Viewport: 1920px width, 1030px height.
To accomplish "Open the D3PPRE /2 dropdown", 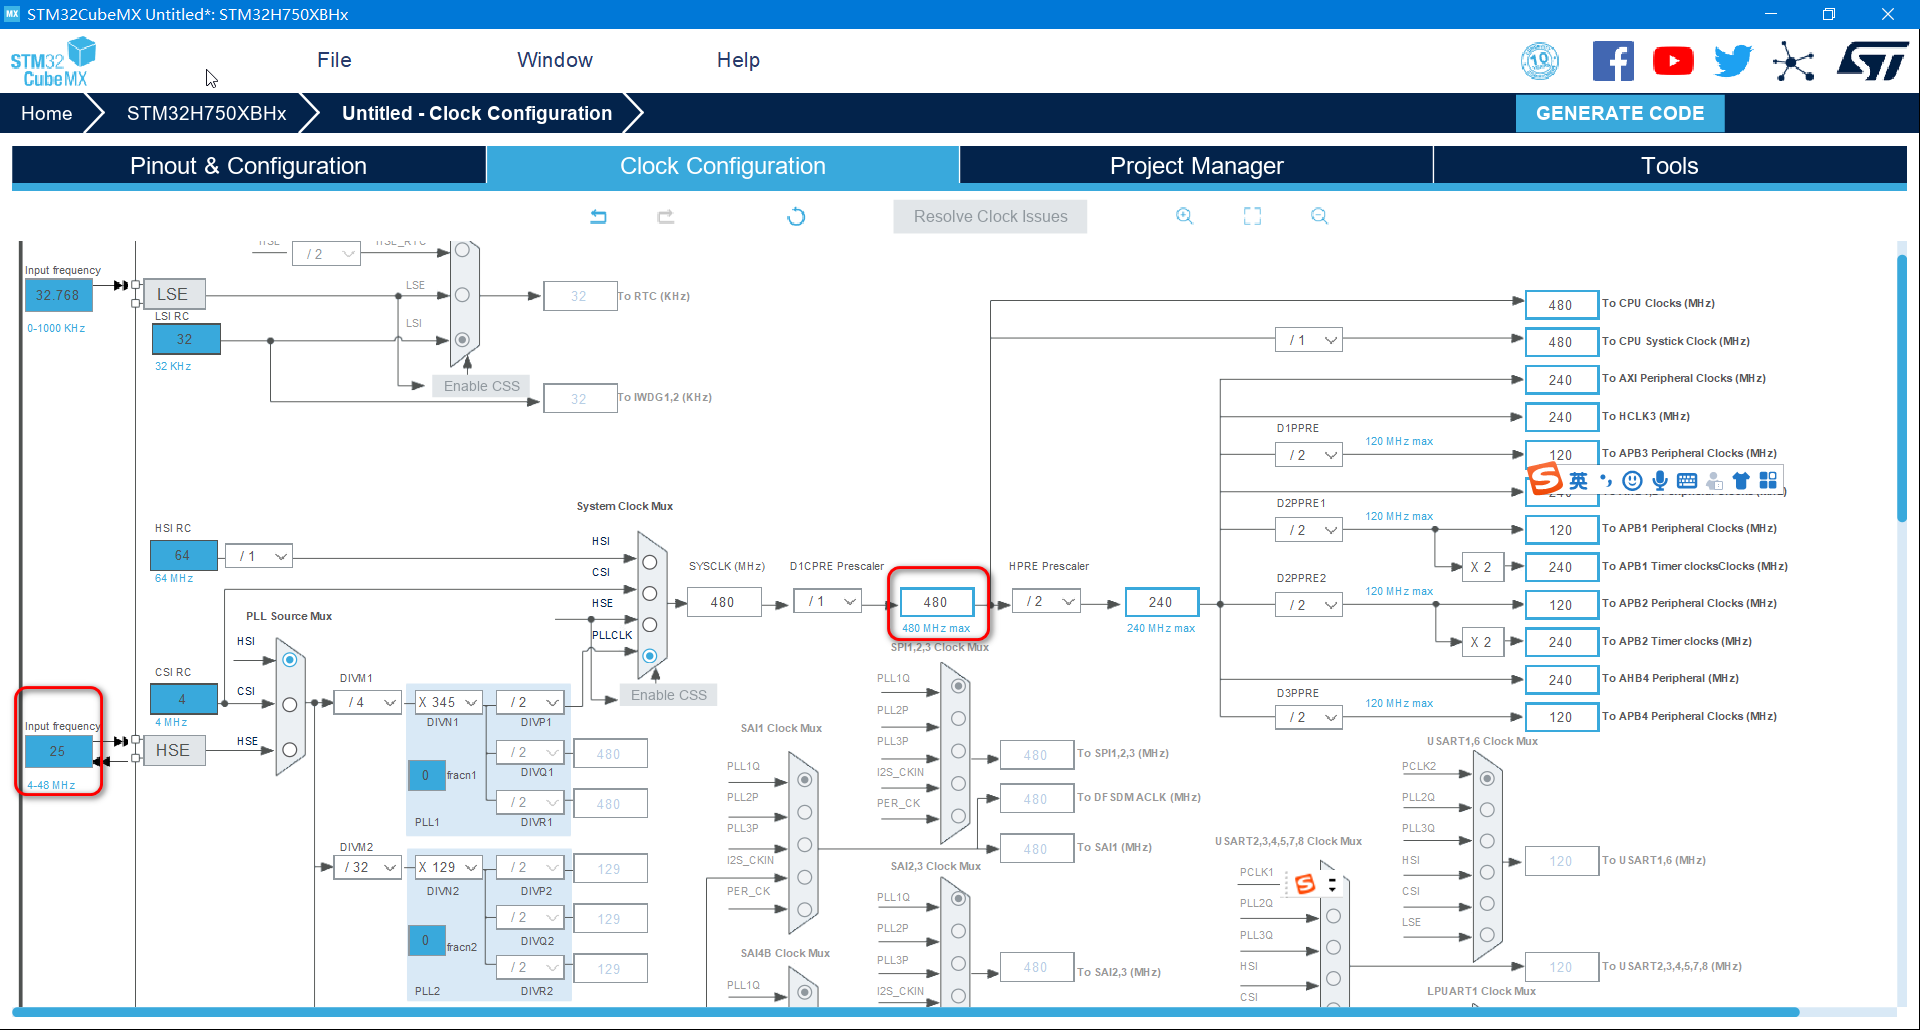I will coord(1308,717).
